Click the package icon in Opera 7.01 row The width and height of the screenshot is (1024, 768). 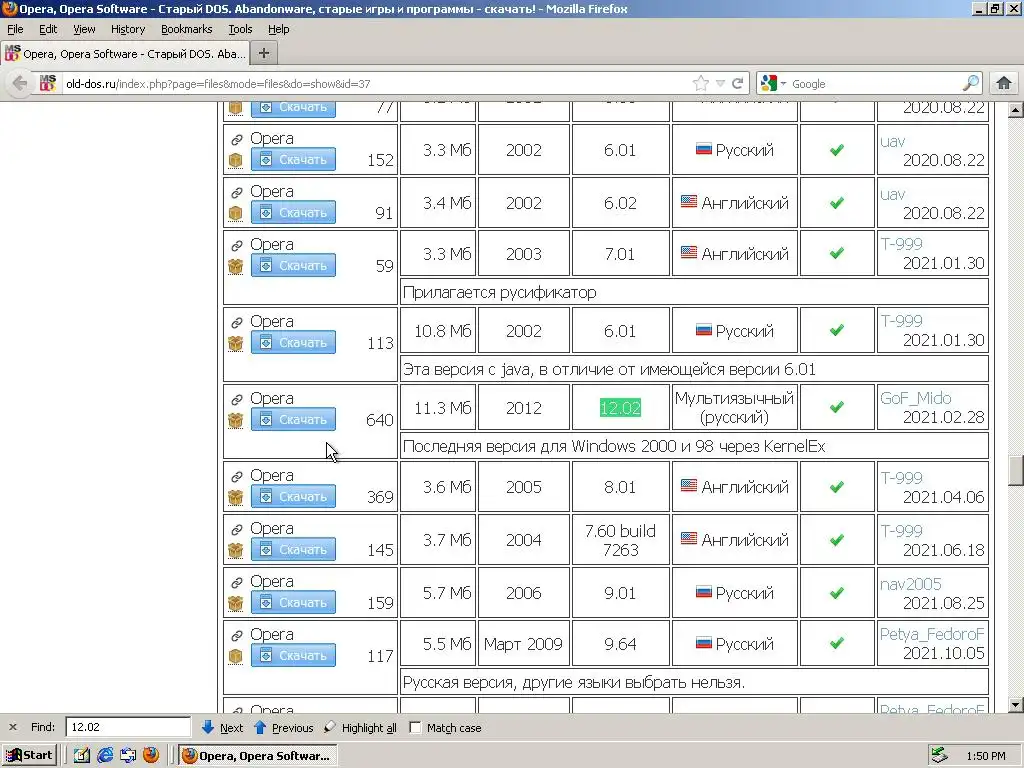(236, 266)
